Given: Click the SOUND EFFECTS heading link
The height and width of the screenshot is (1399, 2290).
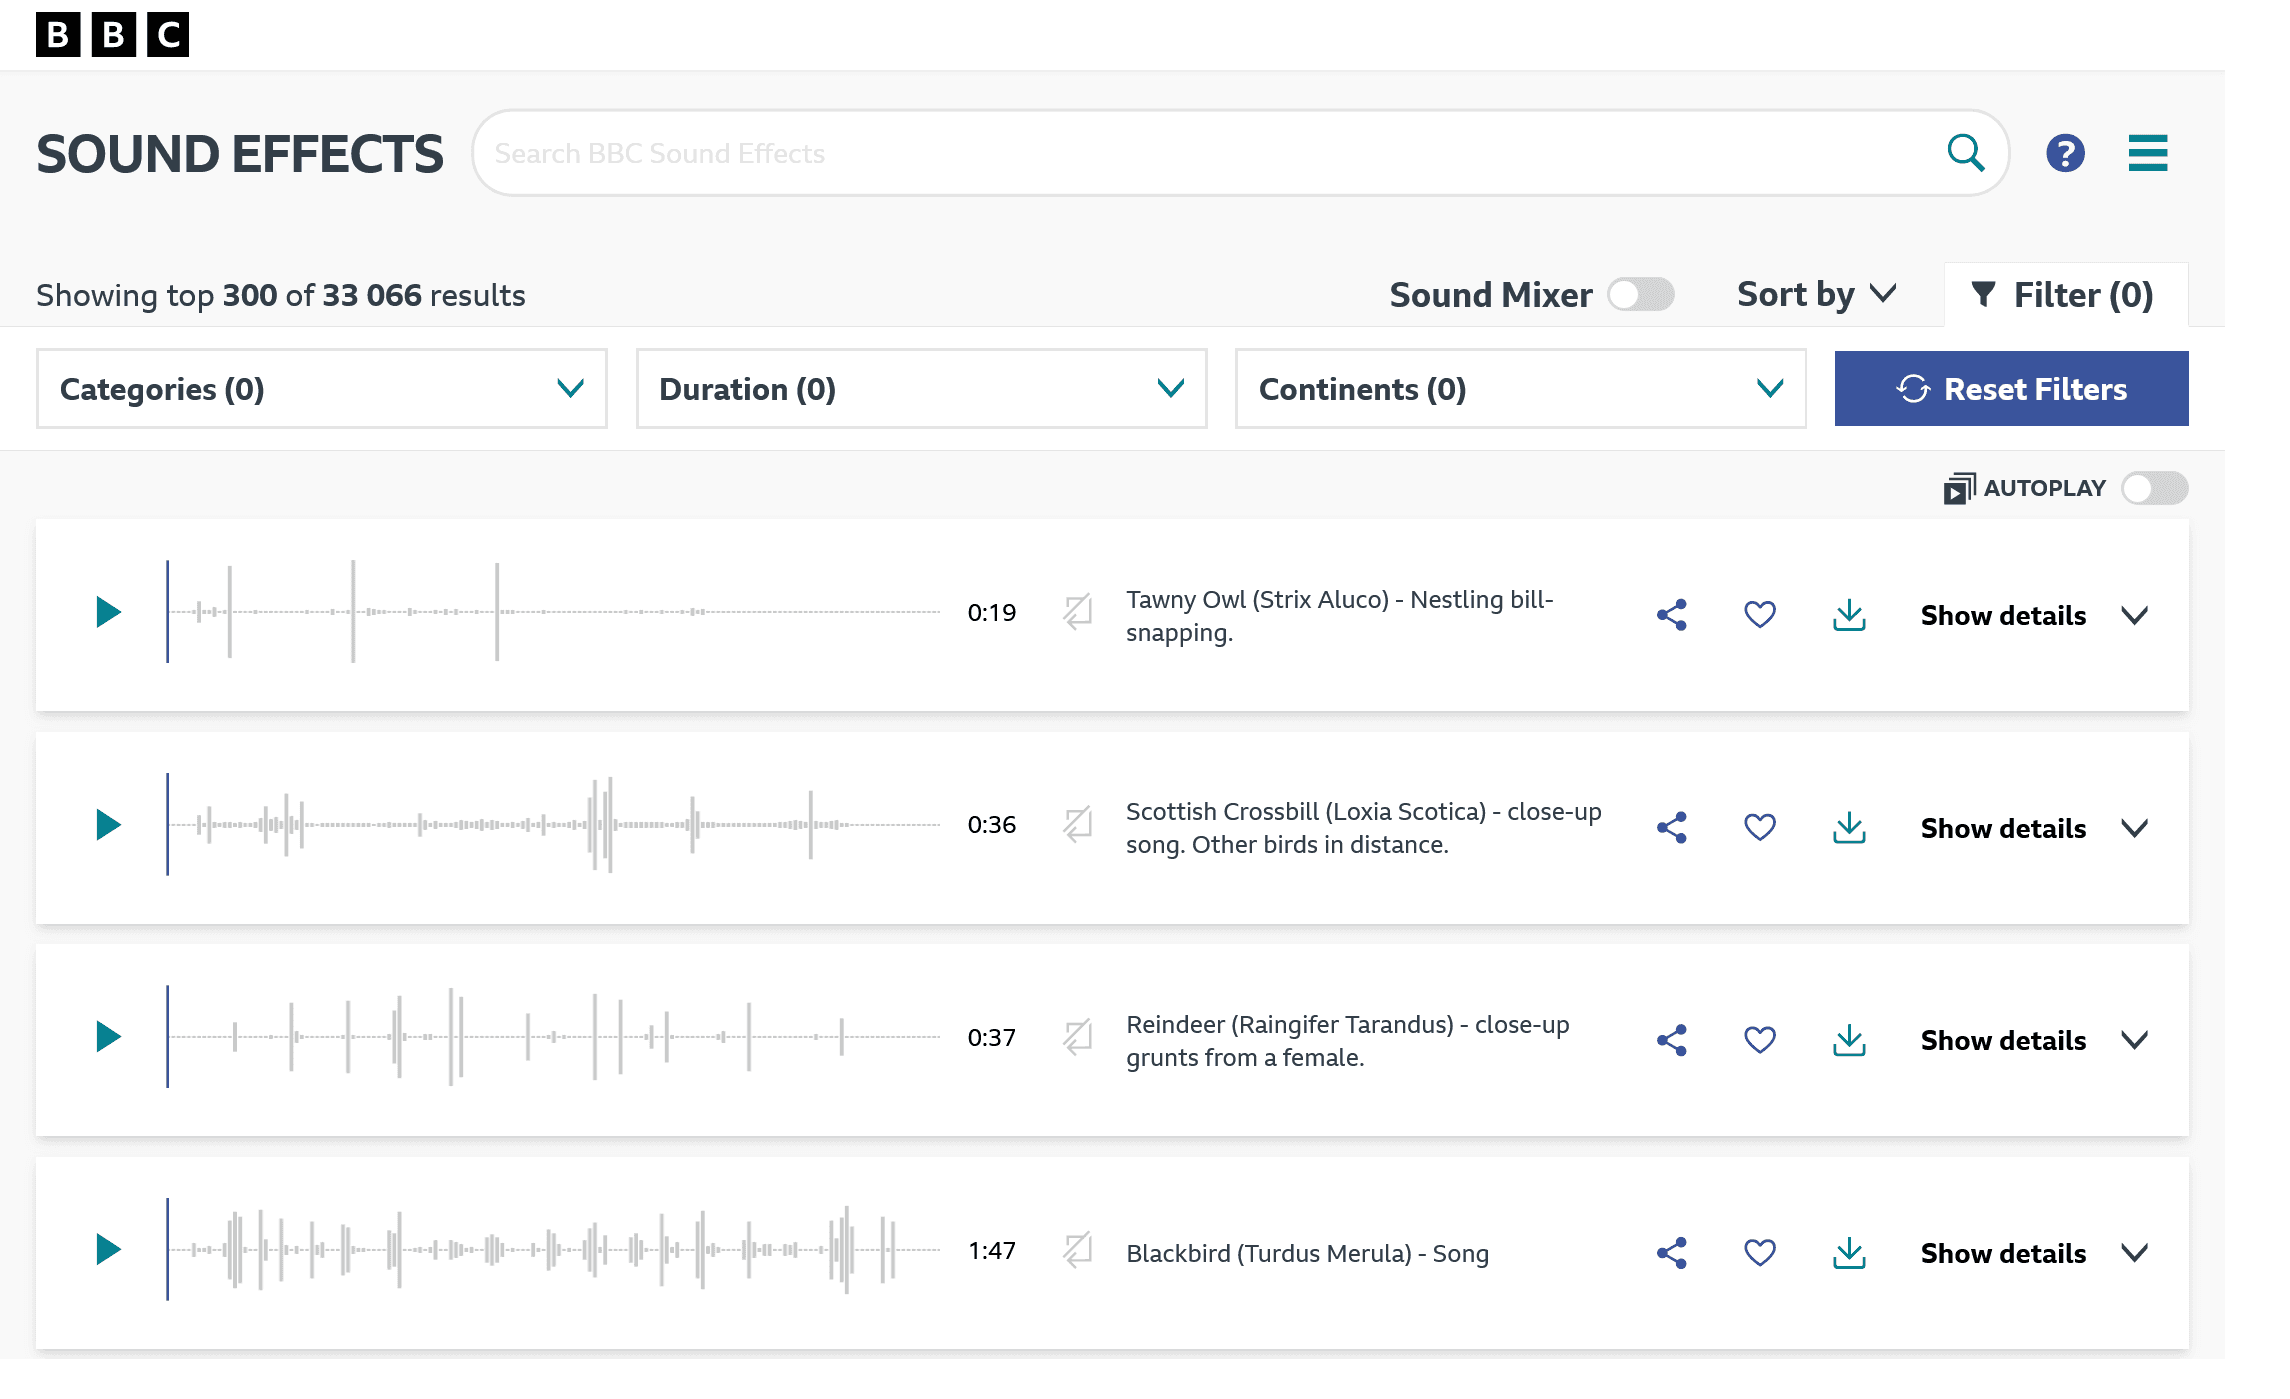Looking at the screenshot, I should pos(240,154).
